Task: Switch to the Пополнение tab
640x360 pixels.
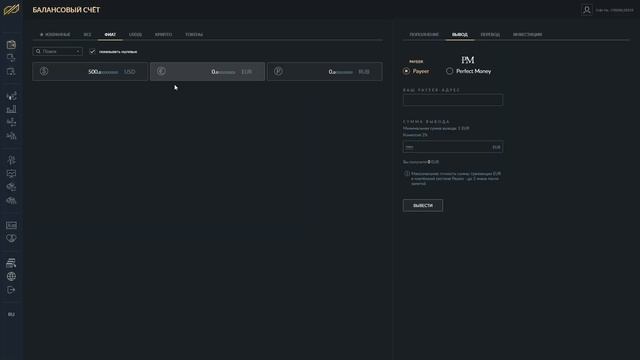Action: [x=424, y=35]
